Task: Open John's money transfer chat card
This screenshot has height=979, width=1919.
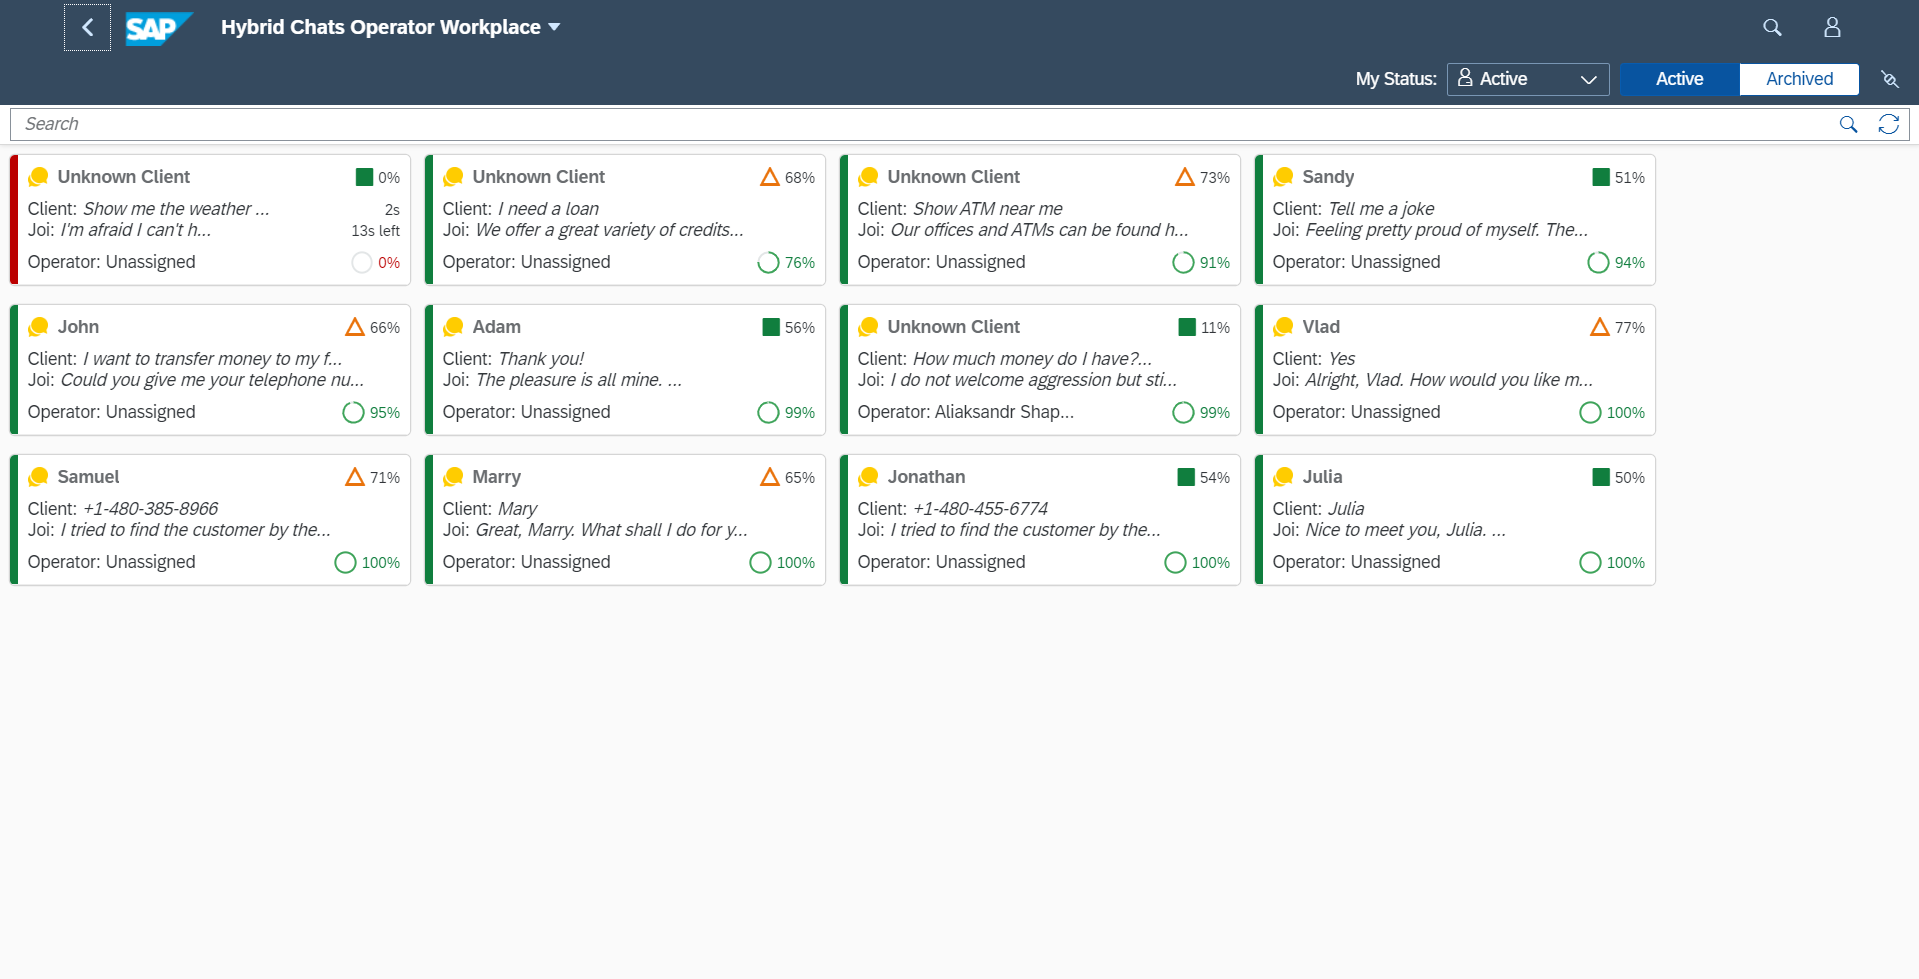Action: tap(210, 370)
